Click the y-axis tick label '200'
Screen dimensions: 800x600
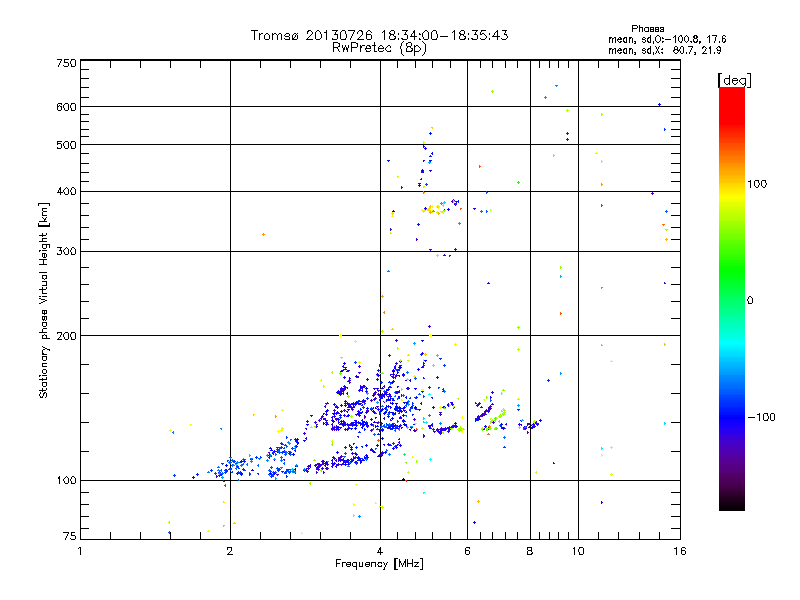click(x=66, y=336)
